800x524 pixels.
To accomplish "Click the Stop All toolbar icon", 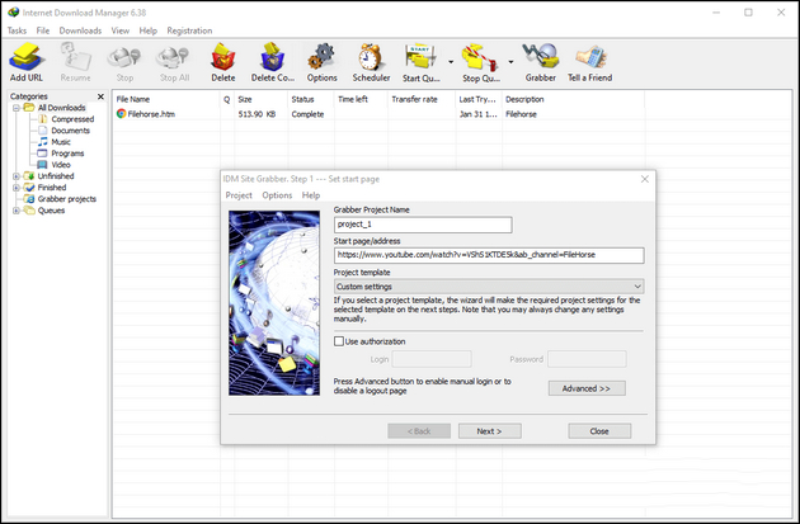I will coord(174,62).
